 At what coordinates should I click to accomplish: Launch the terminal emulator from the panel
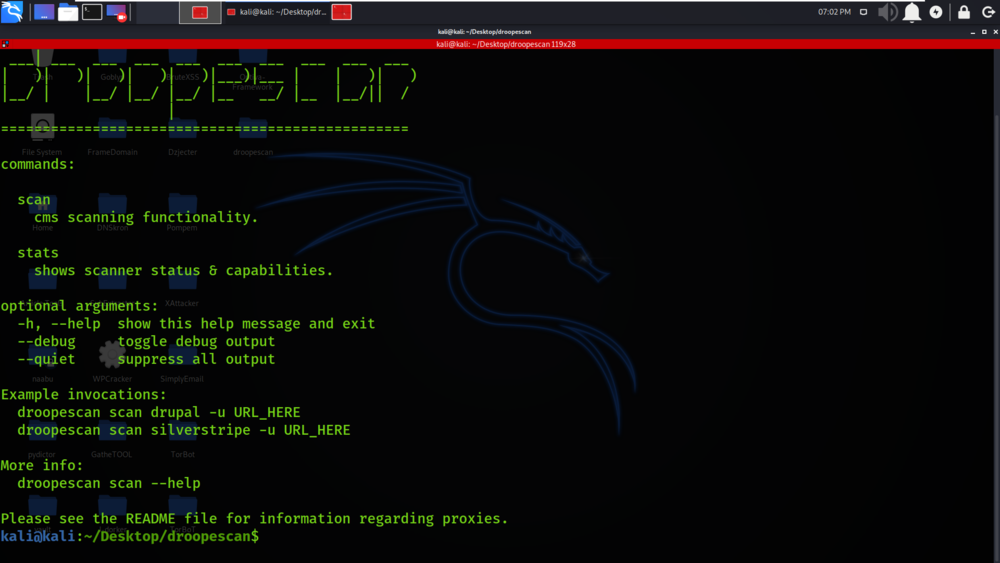(x=92, y=12)
